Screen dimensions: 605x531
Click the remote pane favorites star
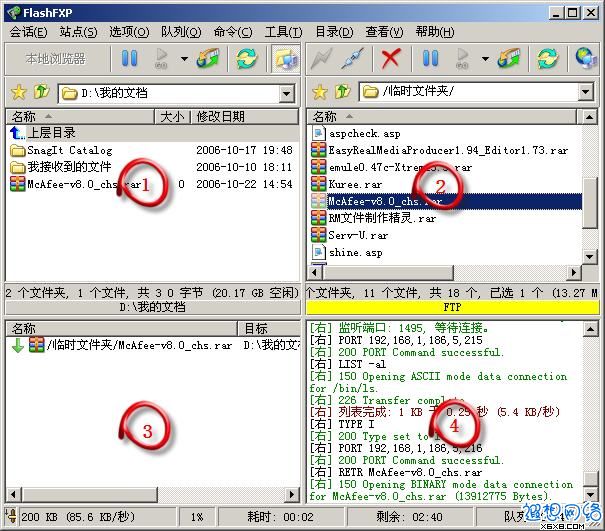coord(319,92)
